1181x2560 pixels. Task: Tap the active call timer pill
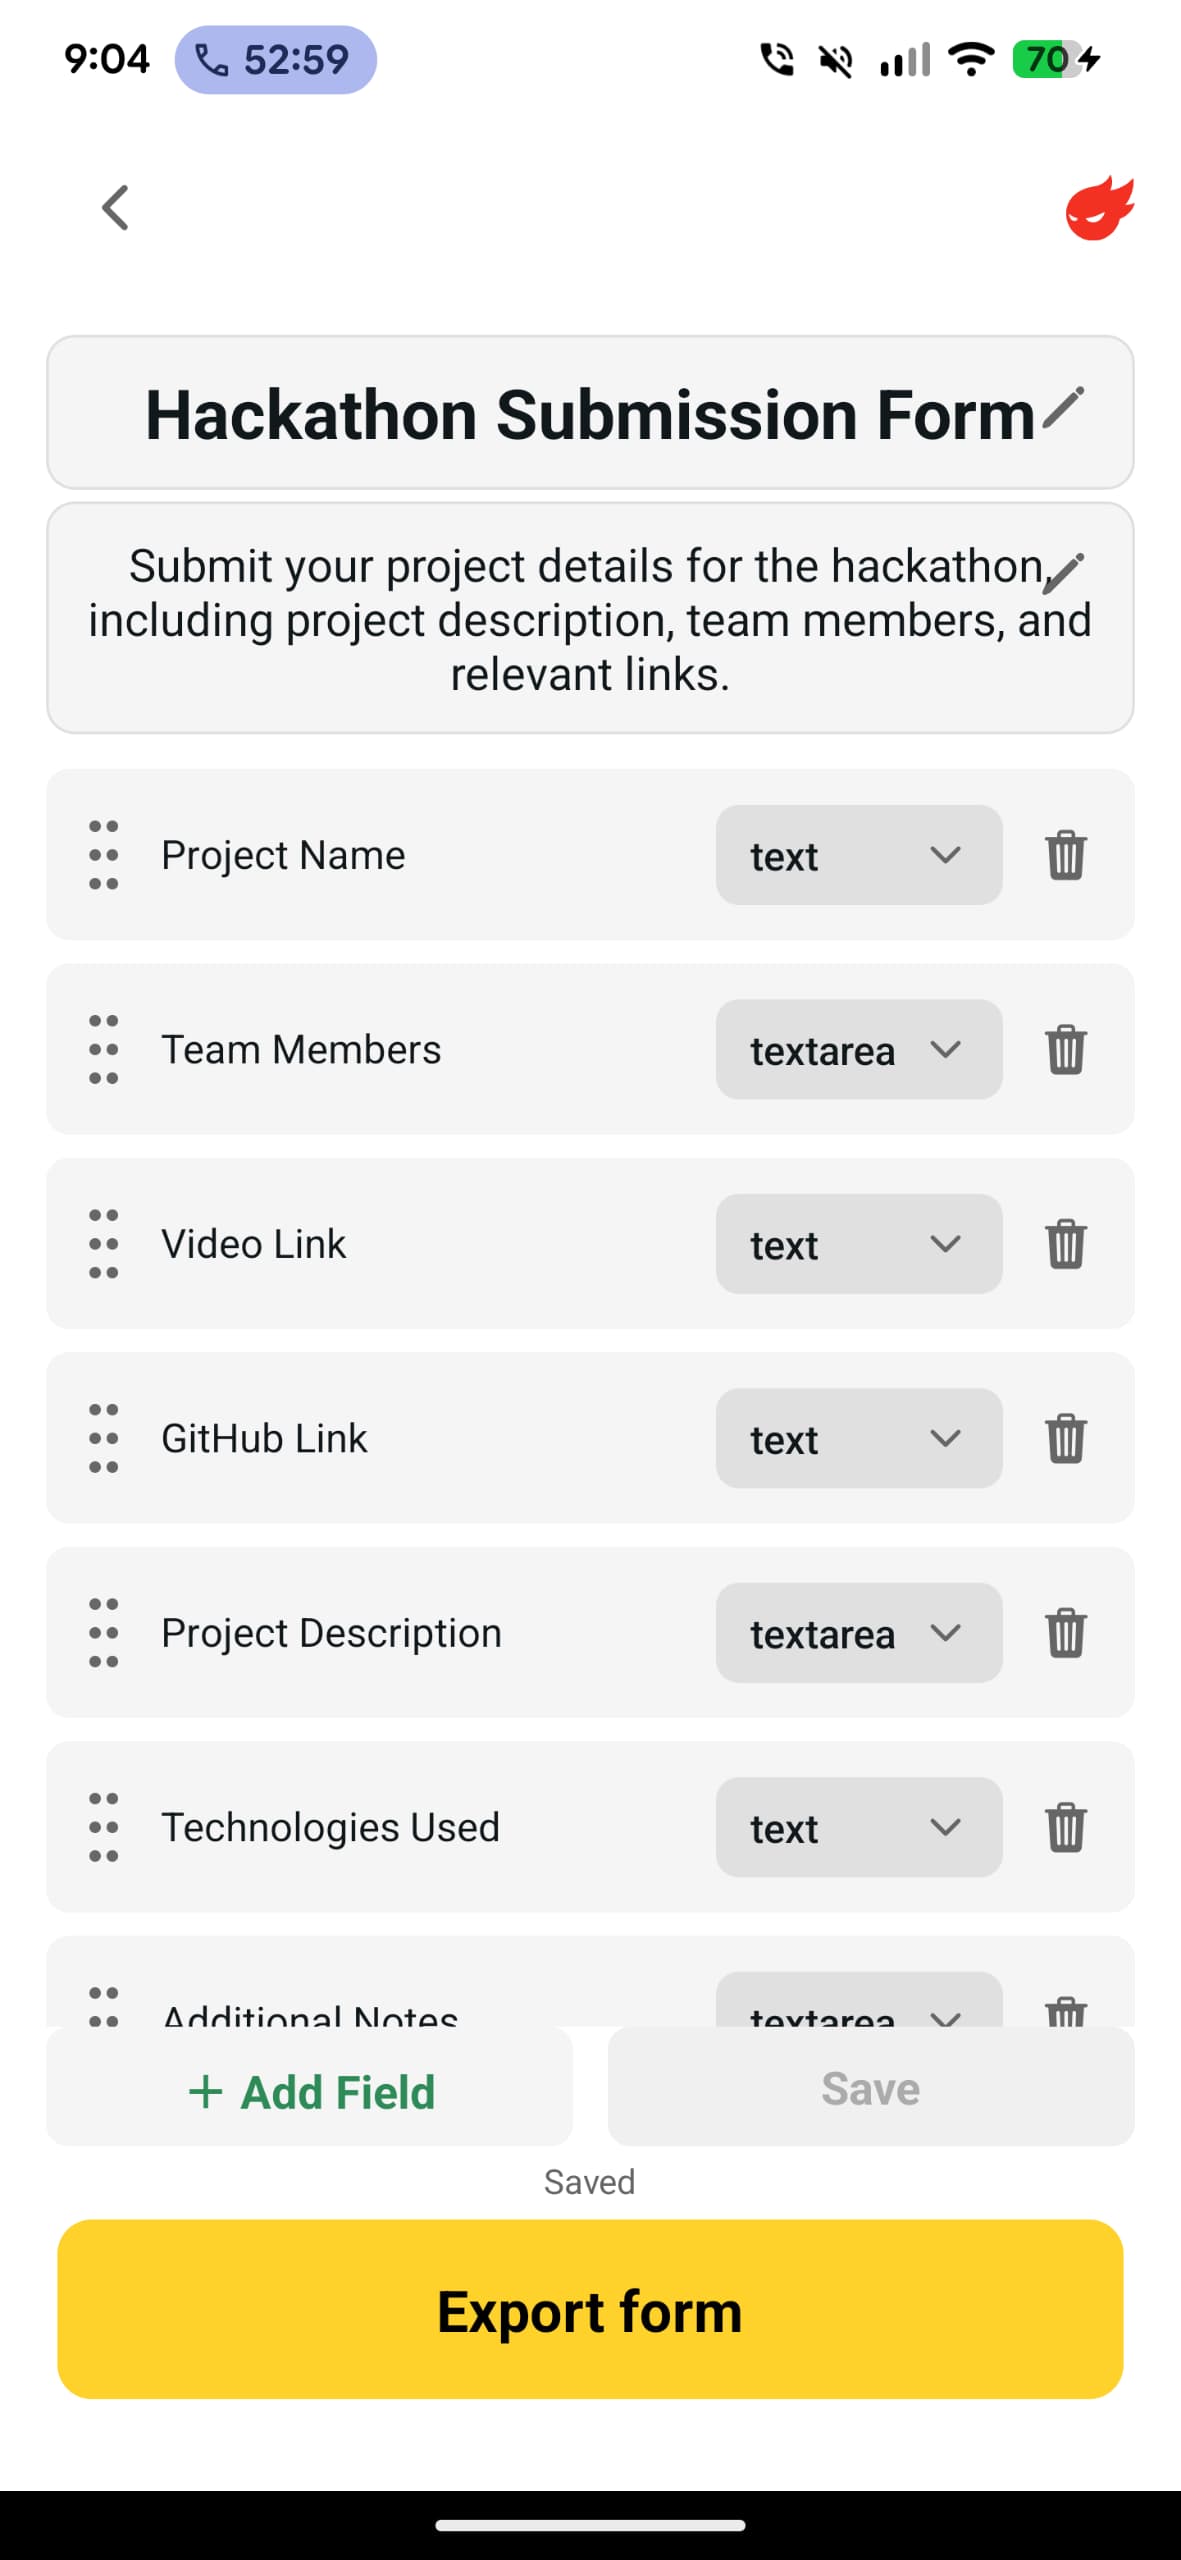point(275,60)
